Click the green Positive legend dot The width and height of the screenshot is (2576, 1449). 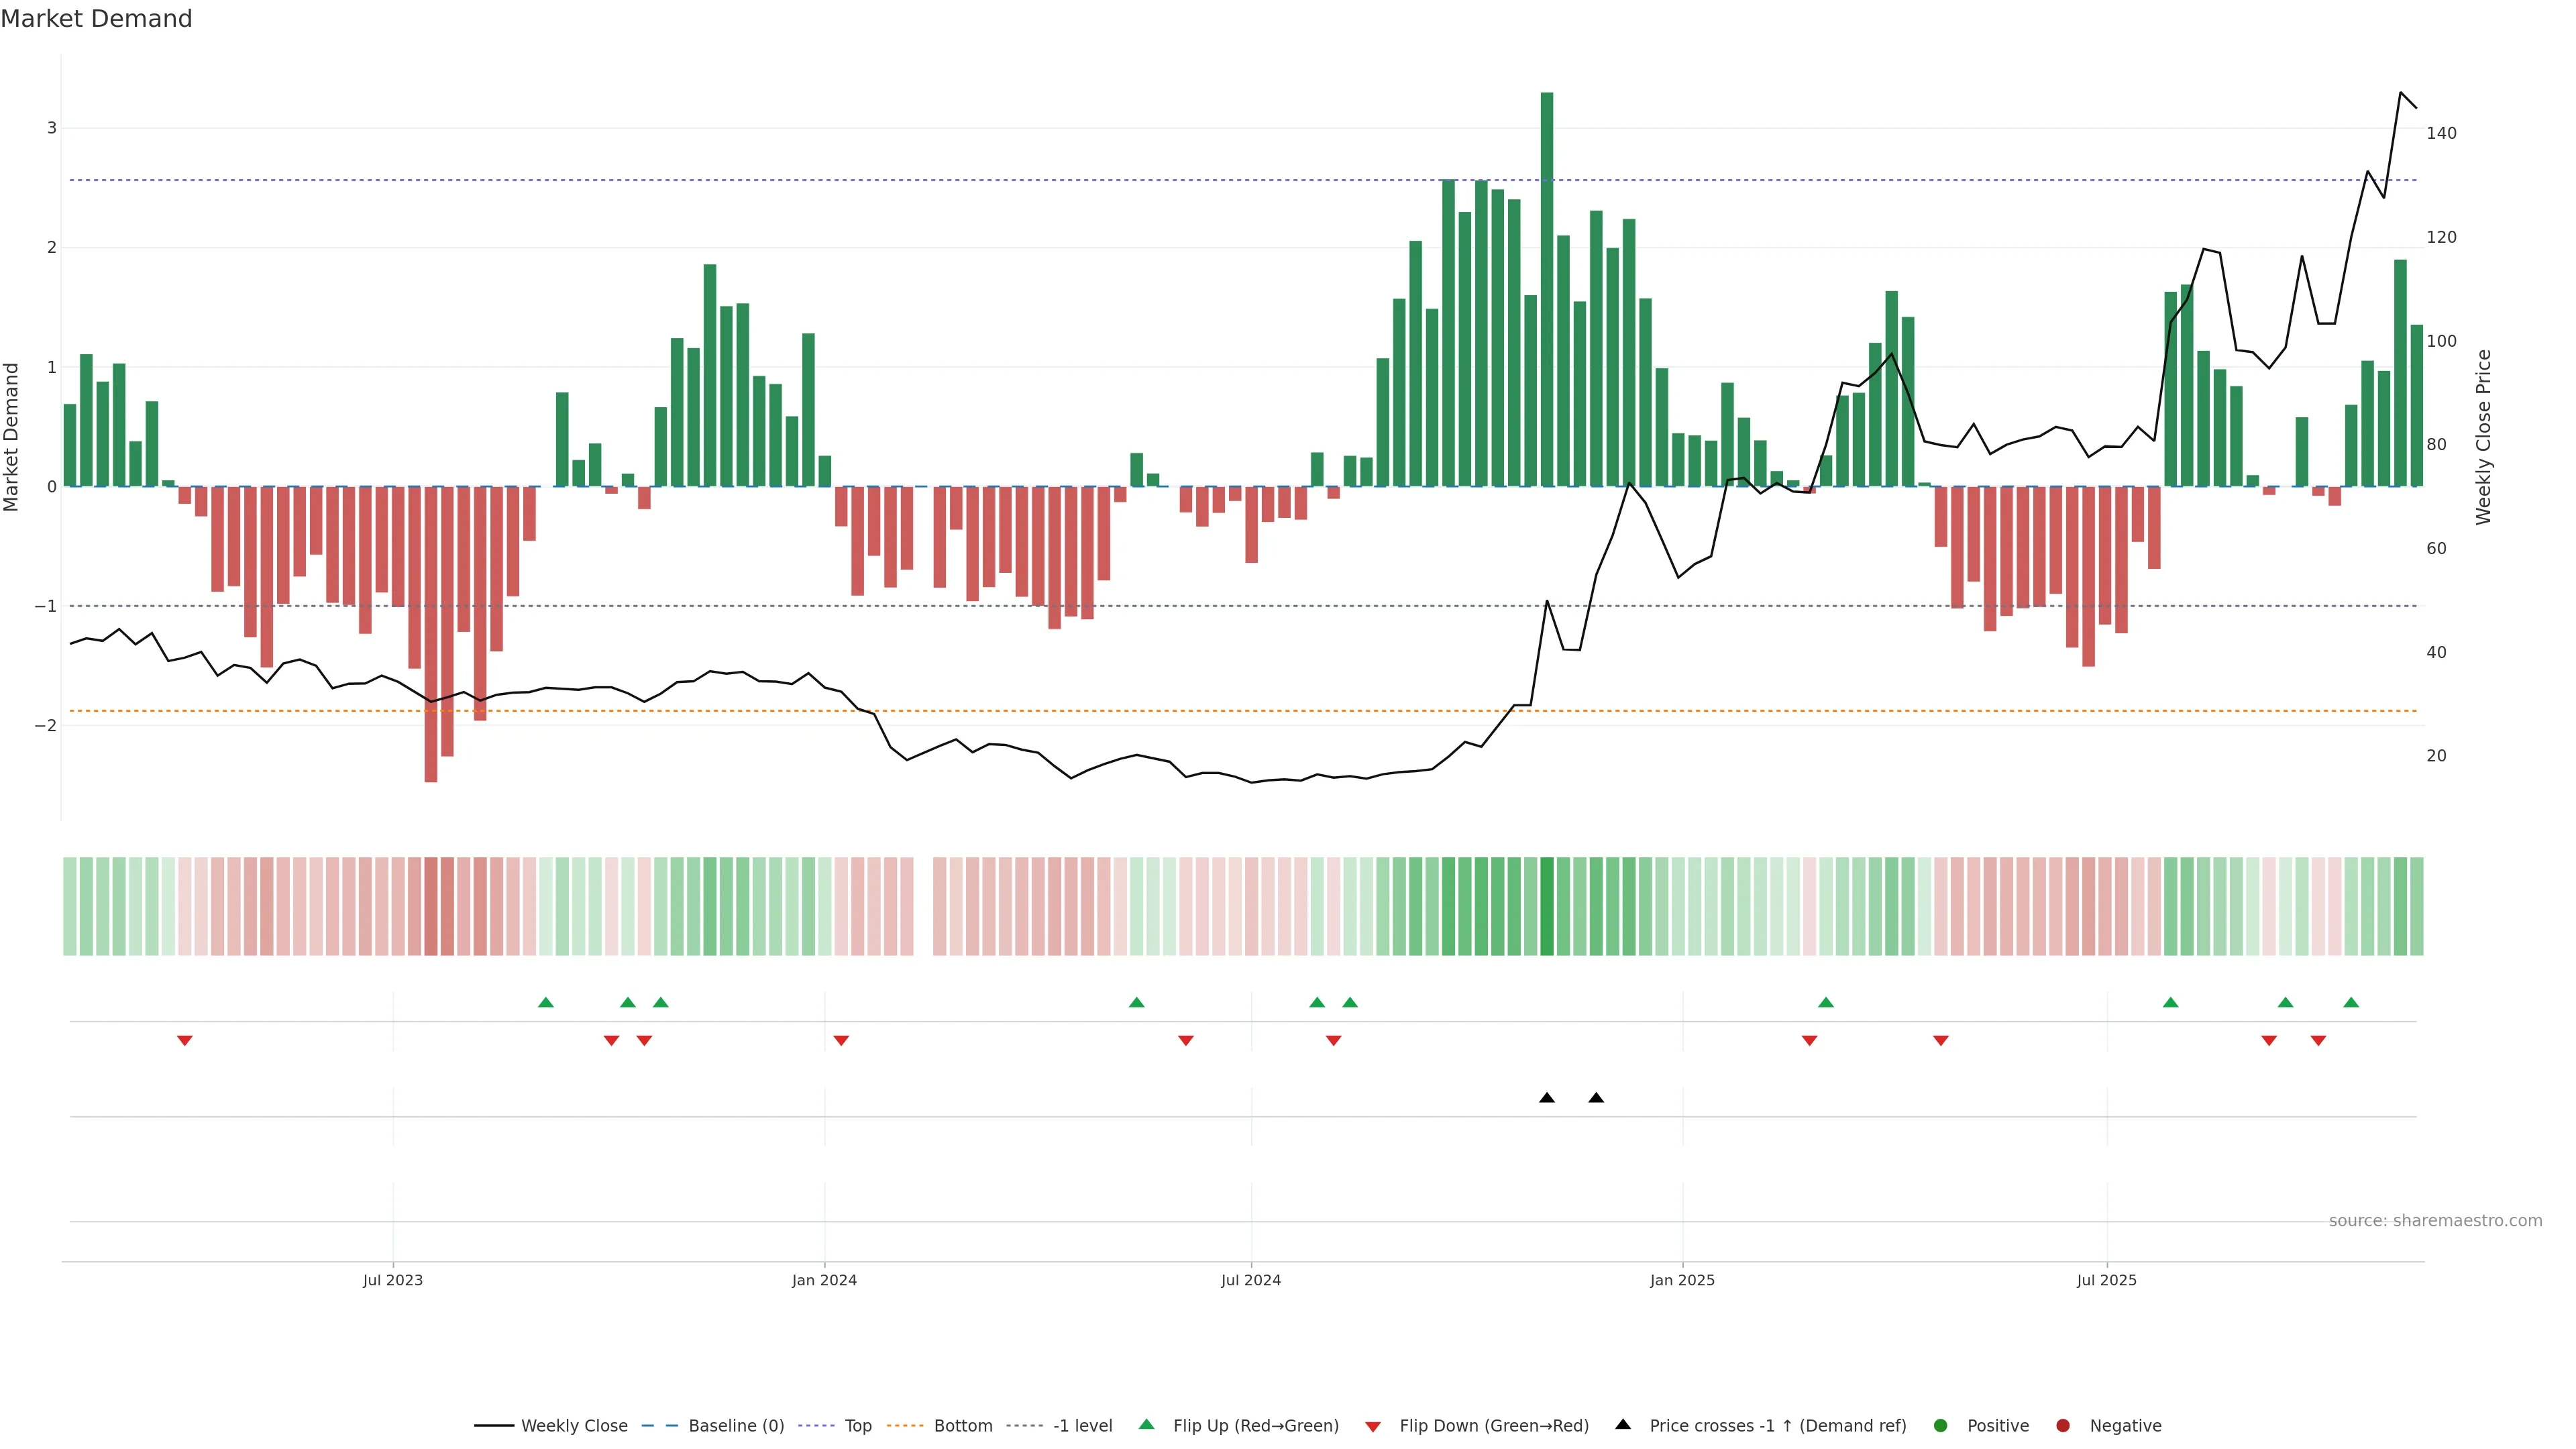1941,1425
